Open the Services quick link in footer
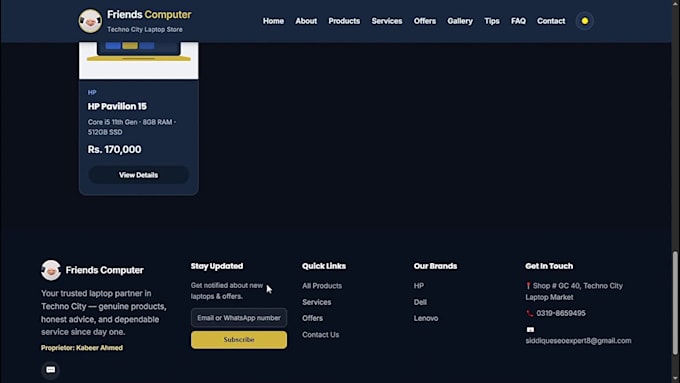Viewport: 680px width, 383px height. tap(317, 302)
